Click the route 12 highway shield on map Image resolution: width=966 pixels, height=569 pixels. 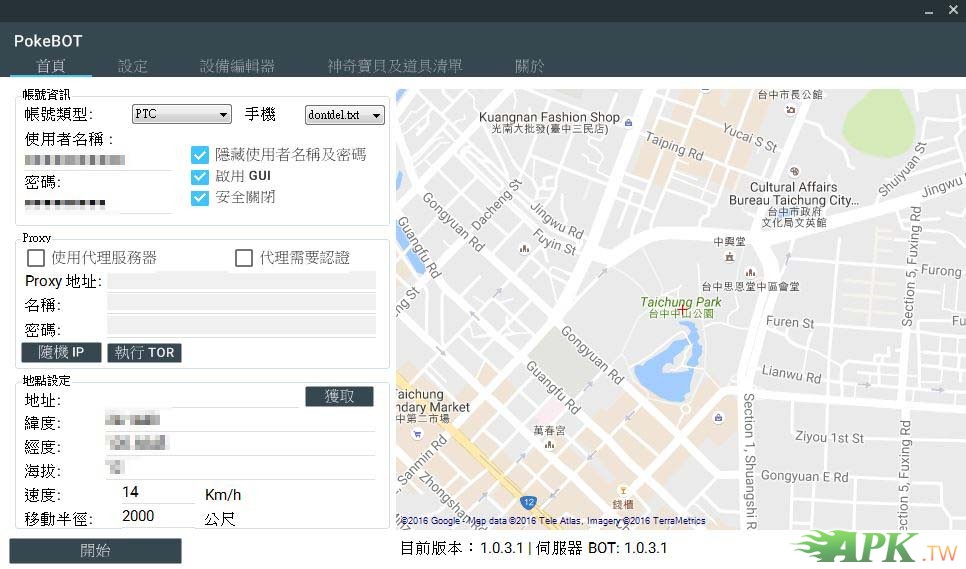(528, 501)
